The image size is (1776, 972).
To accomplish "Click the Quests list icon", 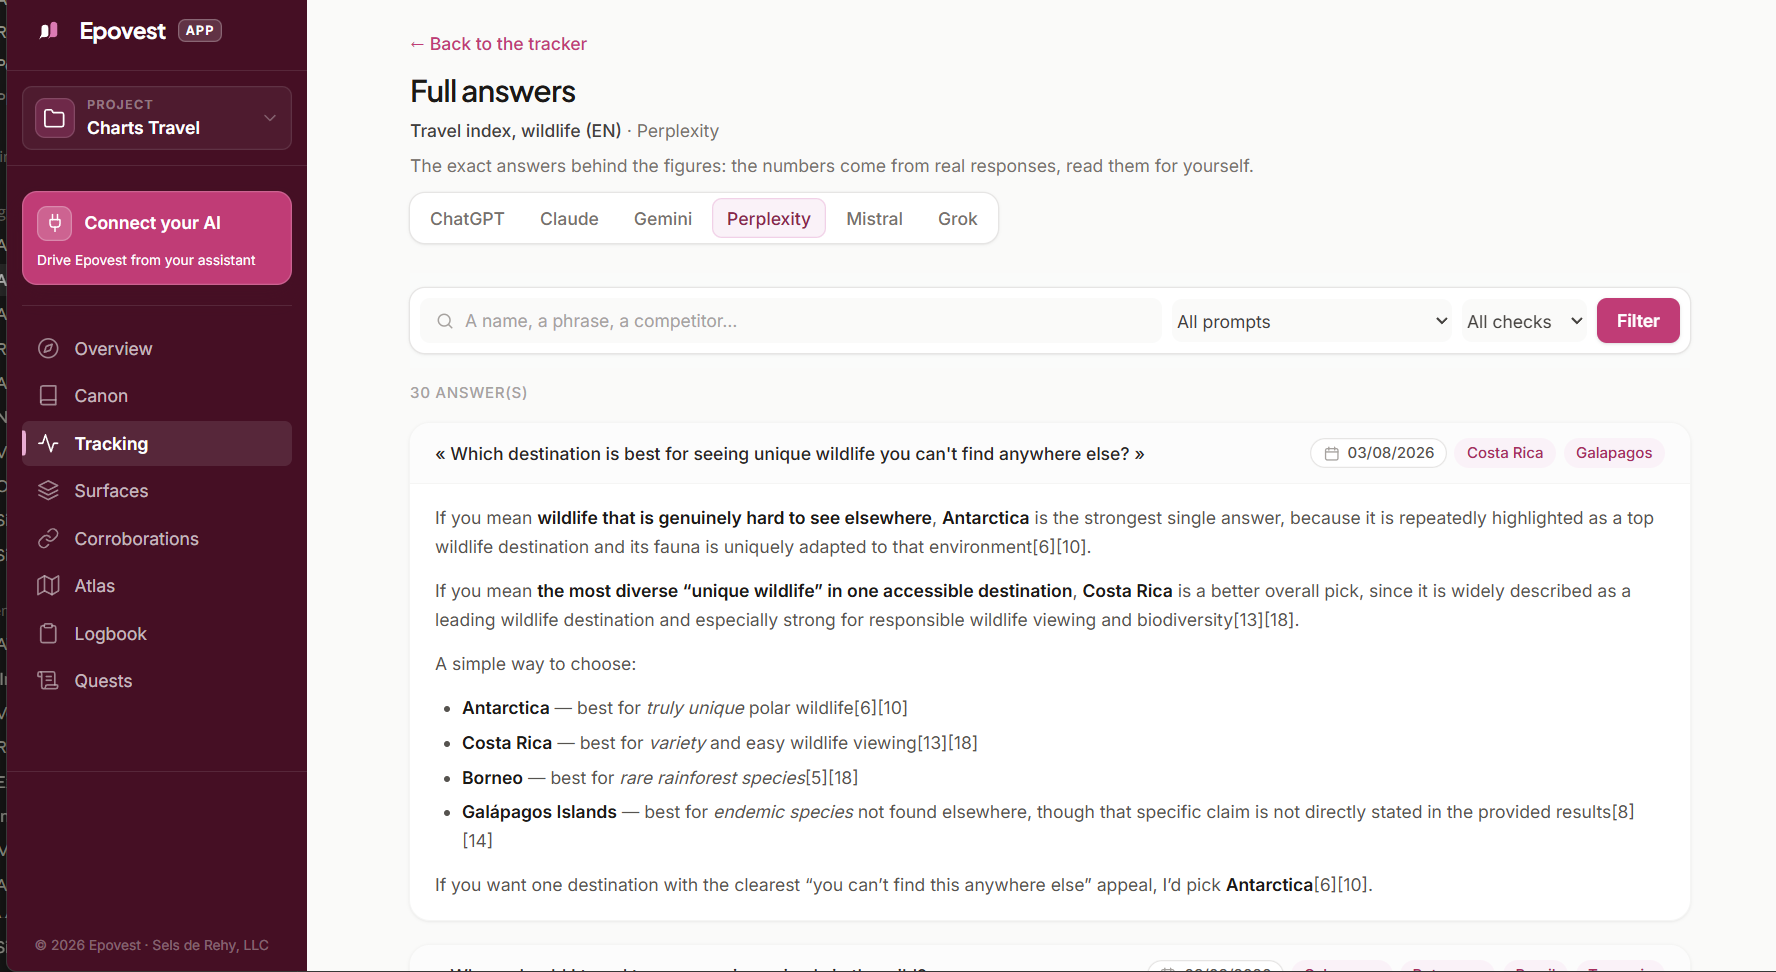I will (x=48, y=680).
